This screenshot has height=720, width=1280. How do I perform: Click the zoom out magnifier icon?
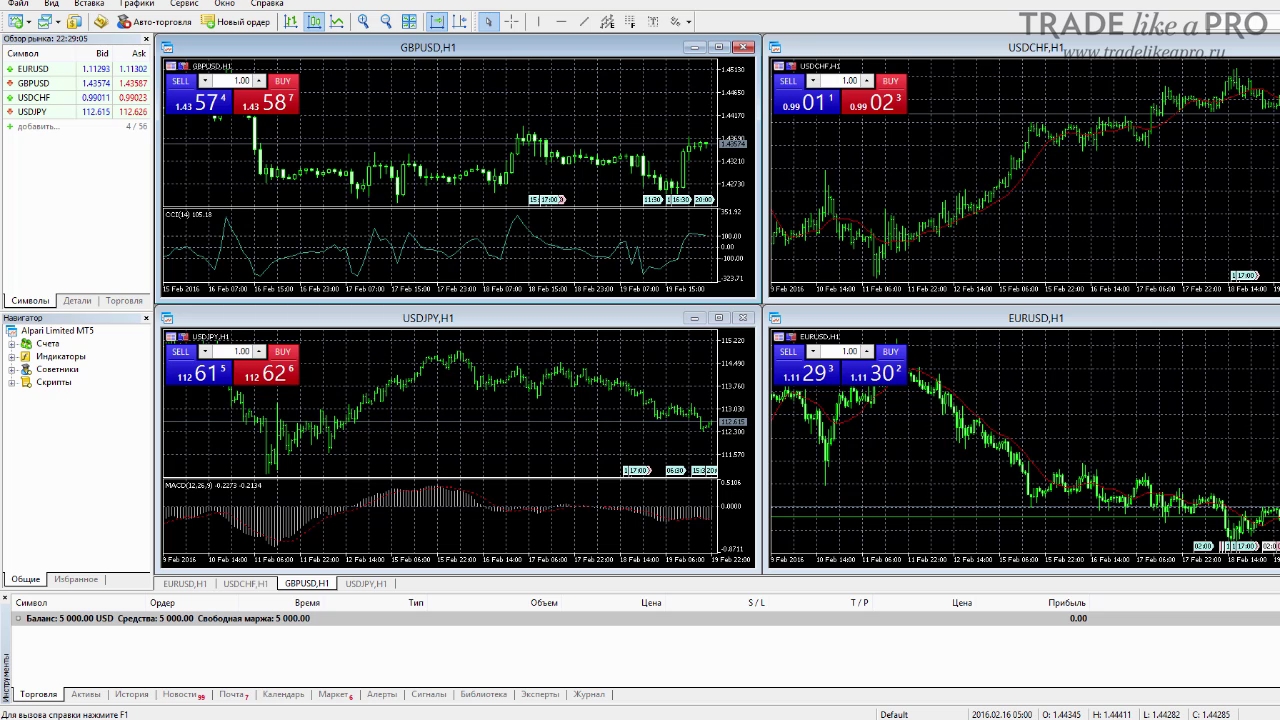pos(386,21)
